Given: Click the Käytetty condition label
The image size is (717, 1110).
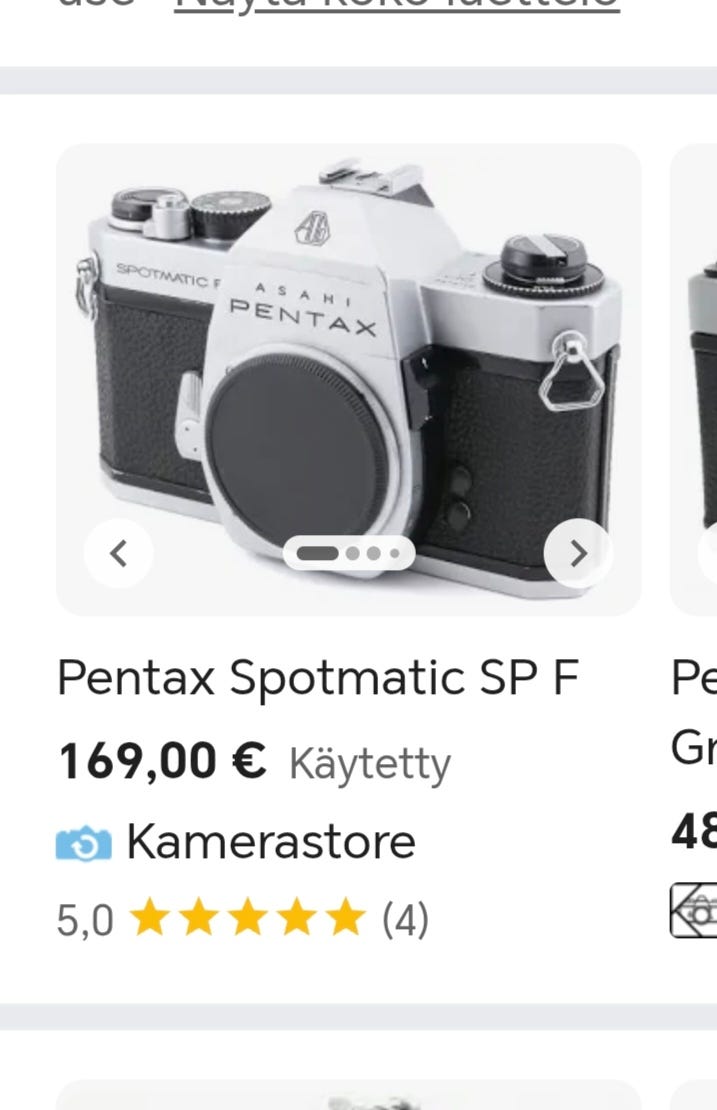Looking at the screenshot, I should (x=369, y=764).
